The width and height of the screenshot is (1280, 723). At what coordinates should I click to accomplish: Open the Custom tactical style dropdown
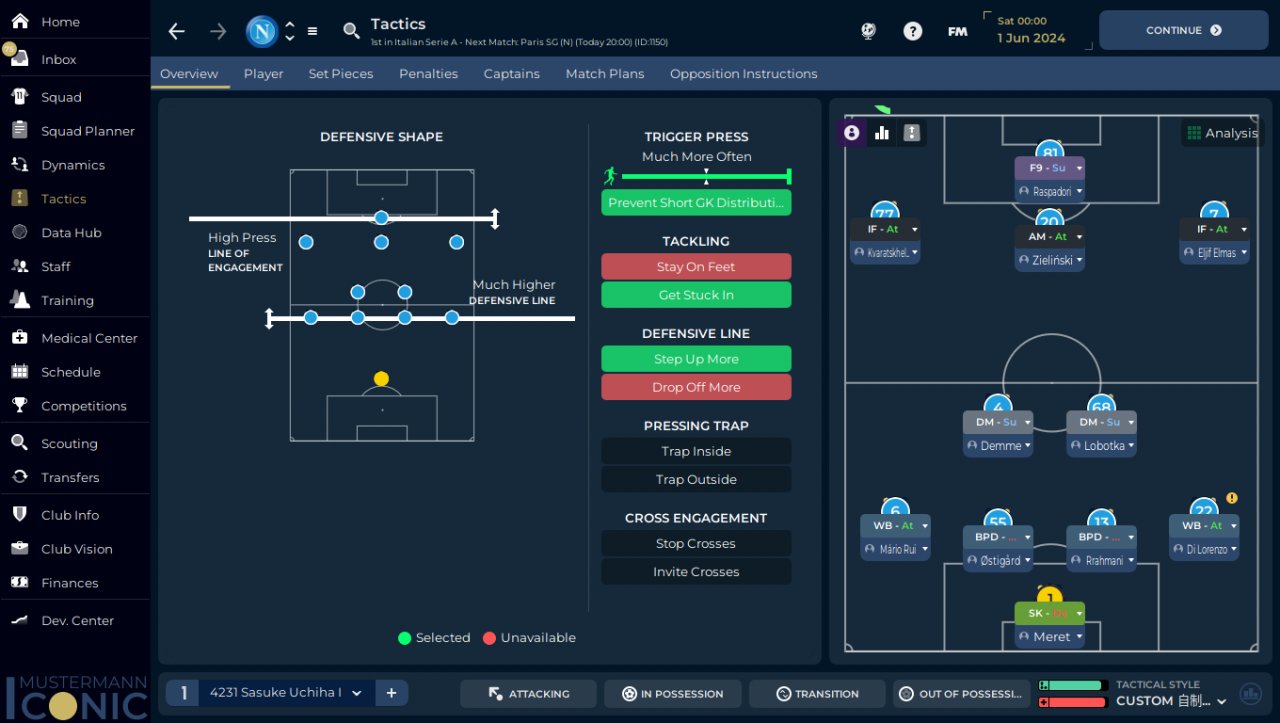pos(1172,701)
